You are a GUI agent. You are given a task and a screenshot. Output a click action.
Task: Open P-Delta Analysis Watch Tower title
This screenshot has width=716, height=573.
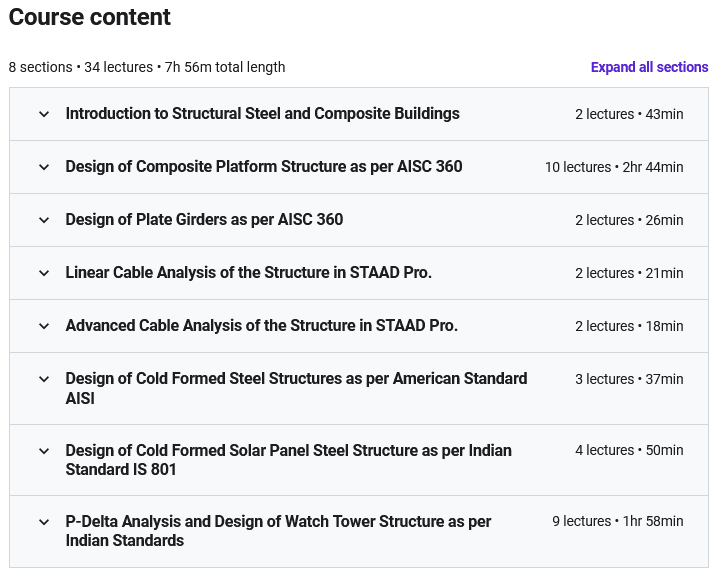(x=278, y=531)
